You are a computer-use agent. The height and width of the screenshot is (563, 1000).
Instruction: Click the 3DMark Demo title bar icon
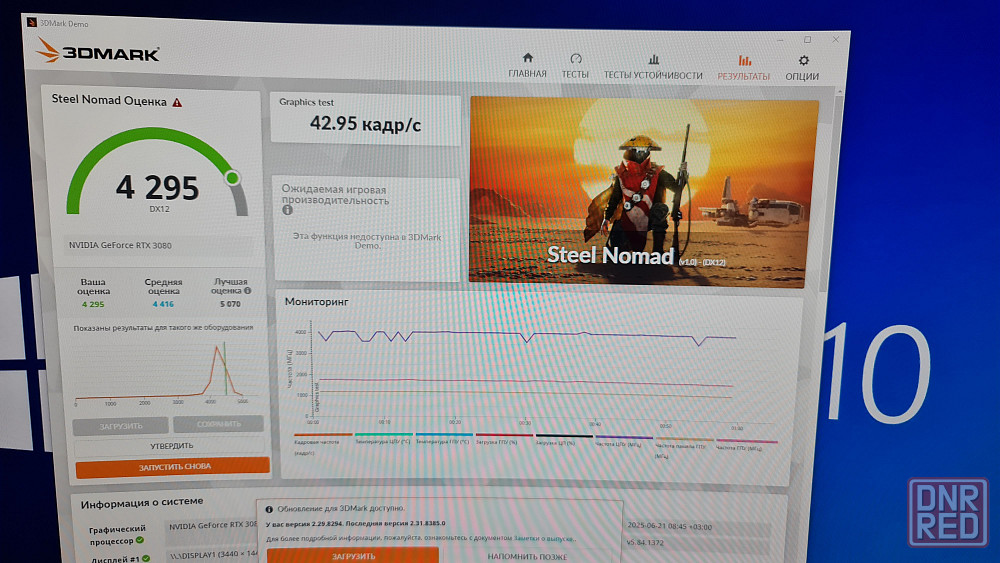[x=32, y=22]
